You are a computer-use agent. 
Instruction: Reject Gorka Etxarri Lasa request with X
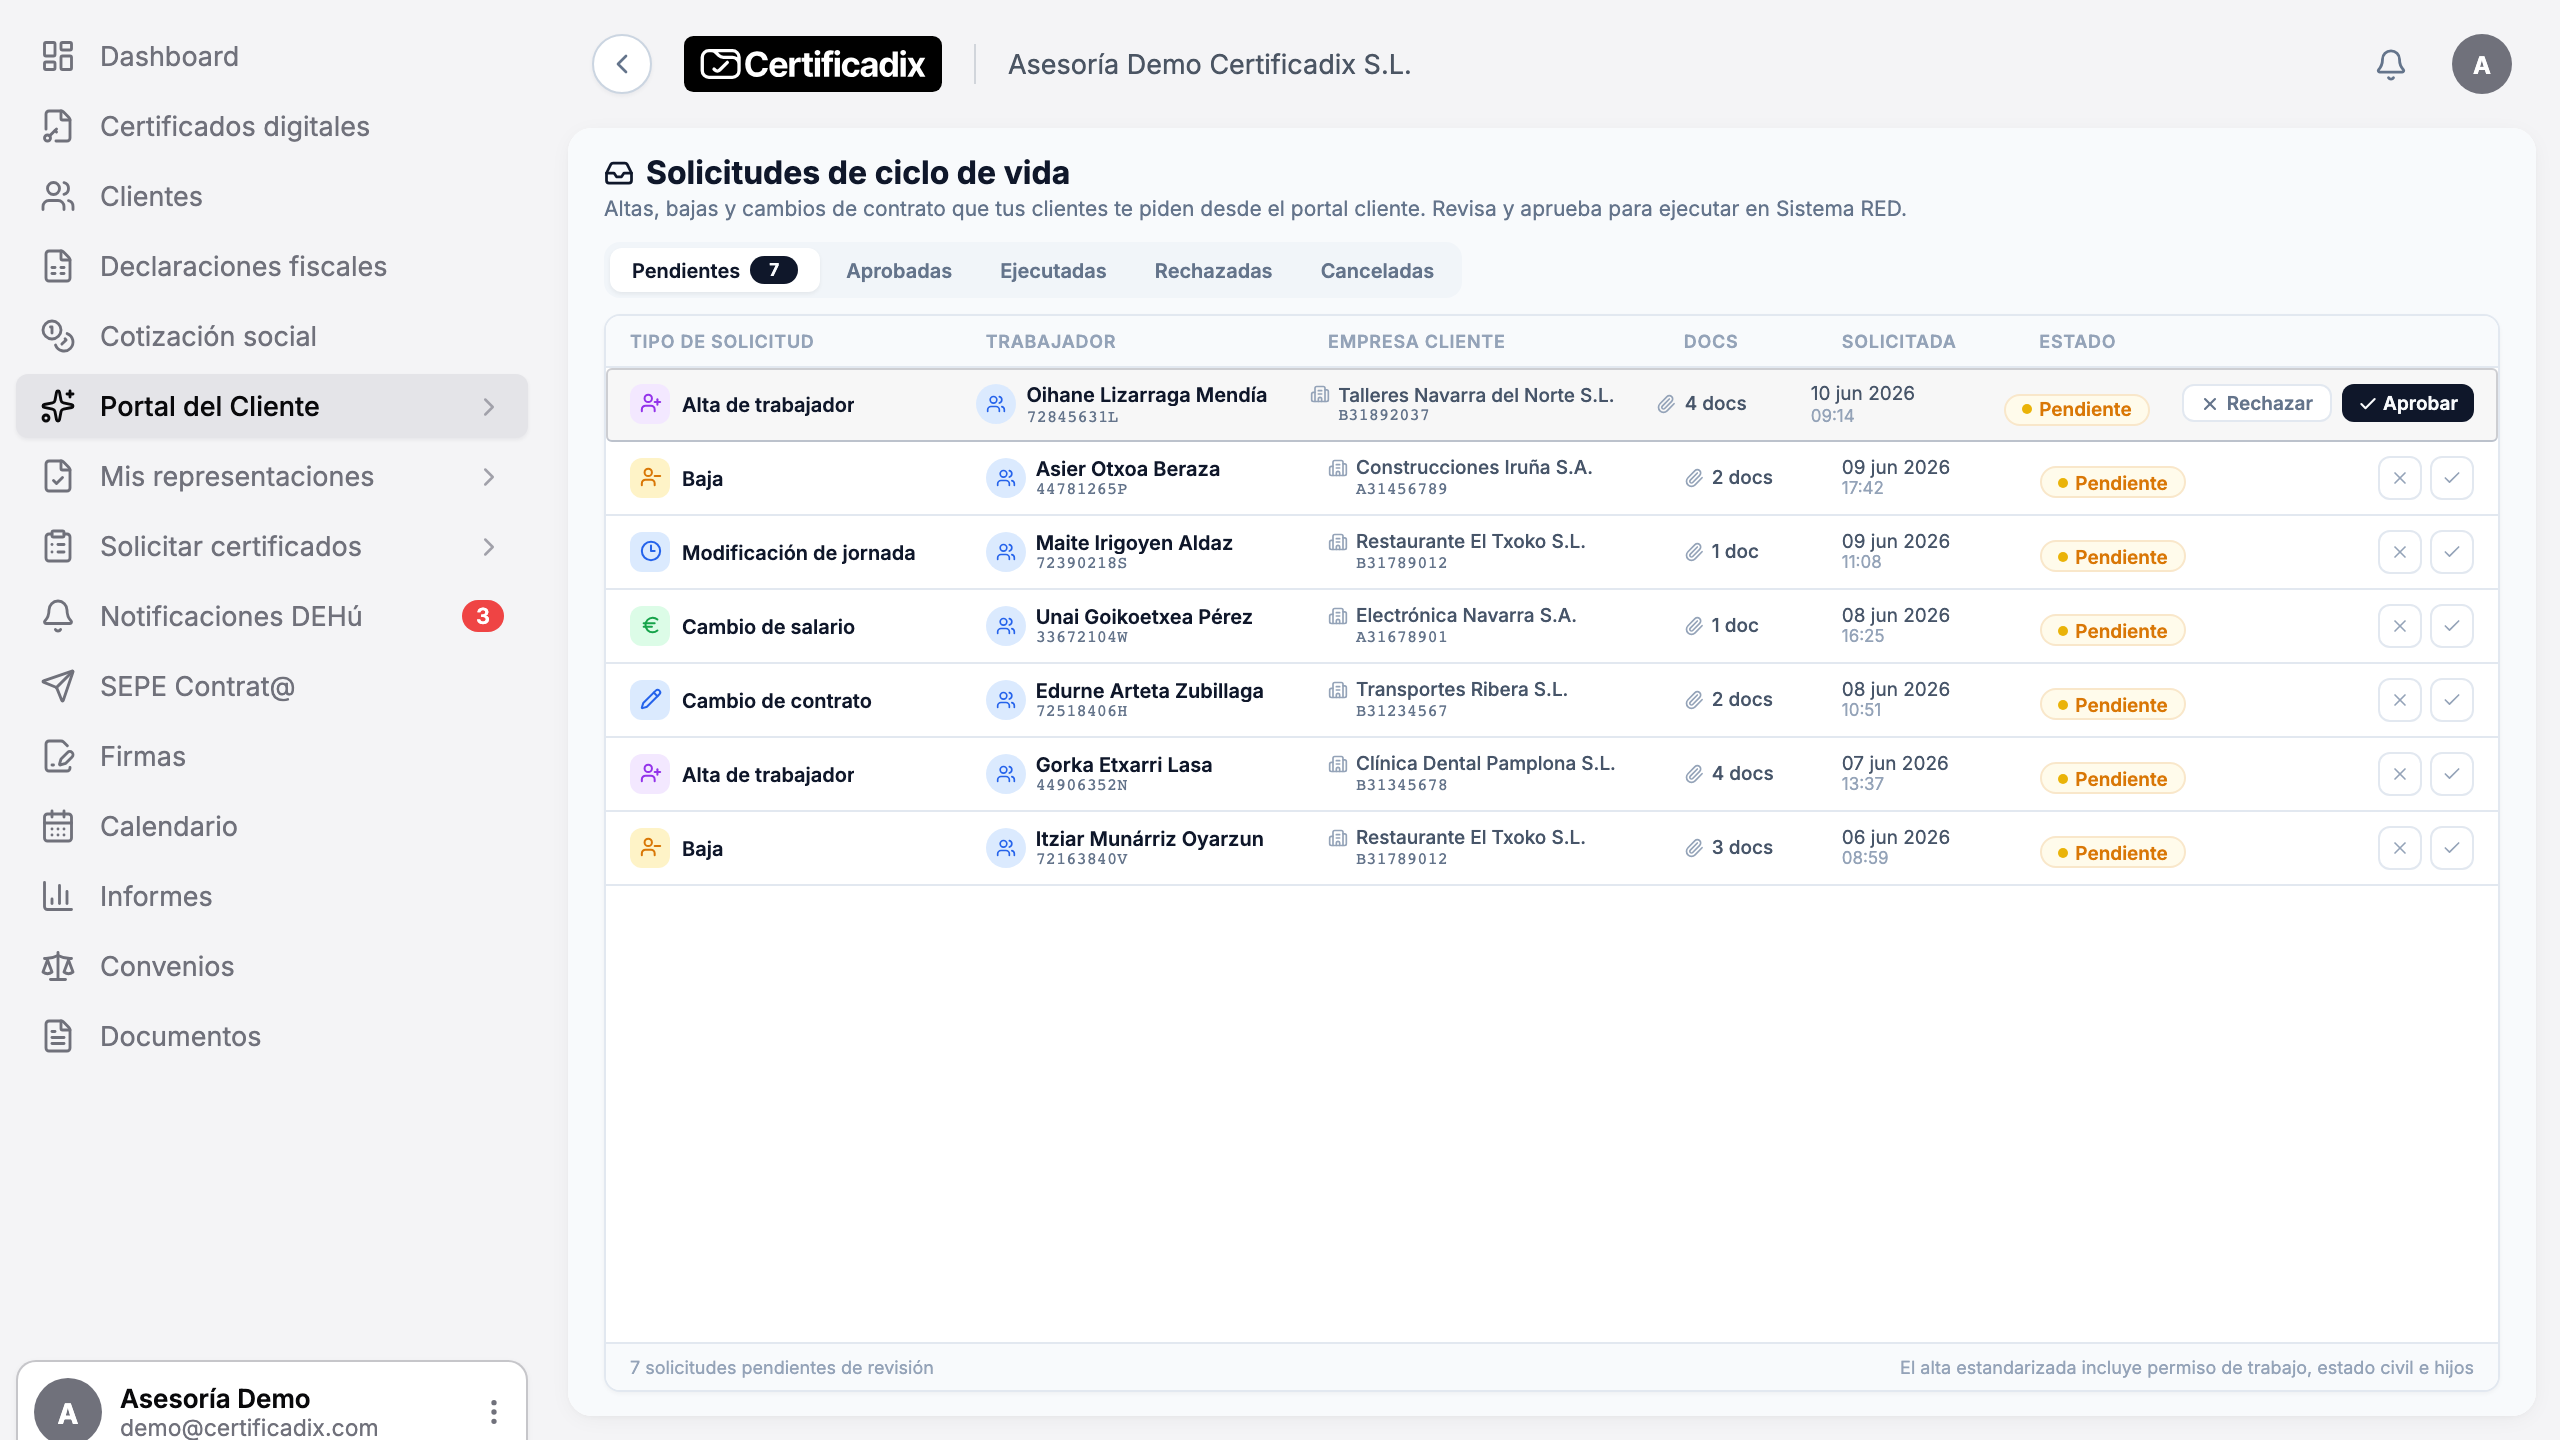coord(2399,774)
